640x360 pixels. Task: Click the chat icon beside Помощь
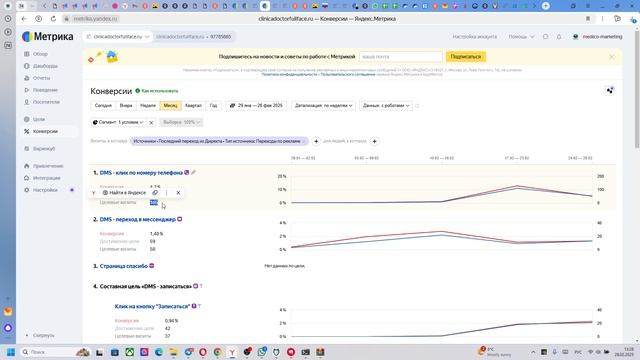coord(545,37)
